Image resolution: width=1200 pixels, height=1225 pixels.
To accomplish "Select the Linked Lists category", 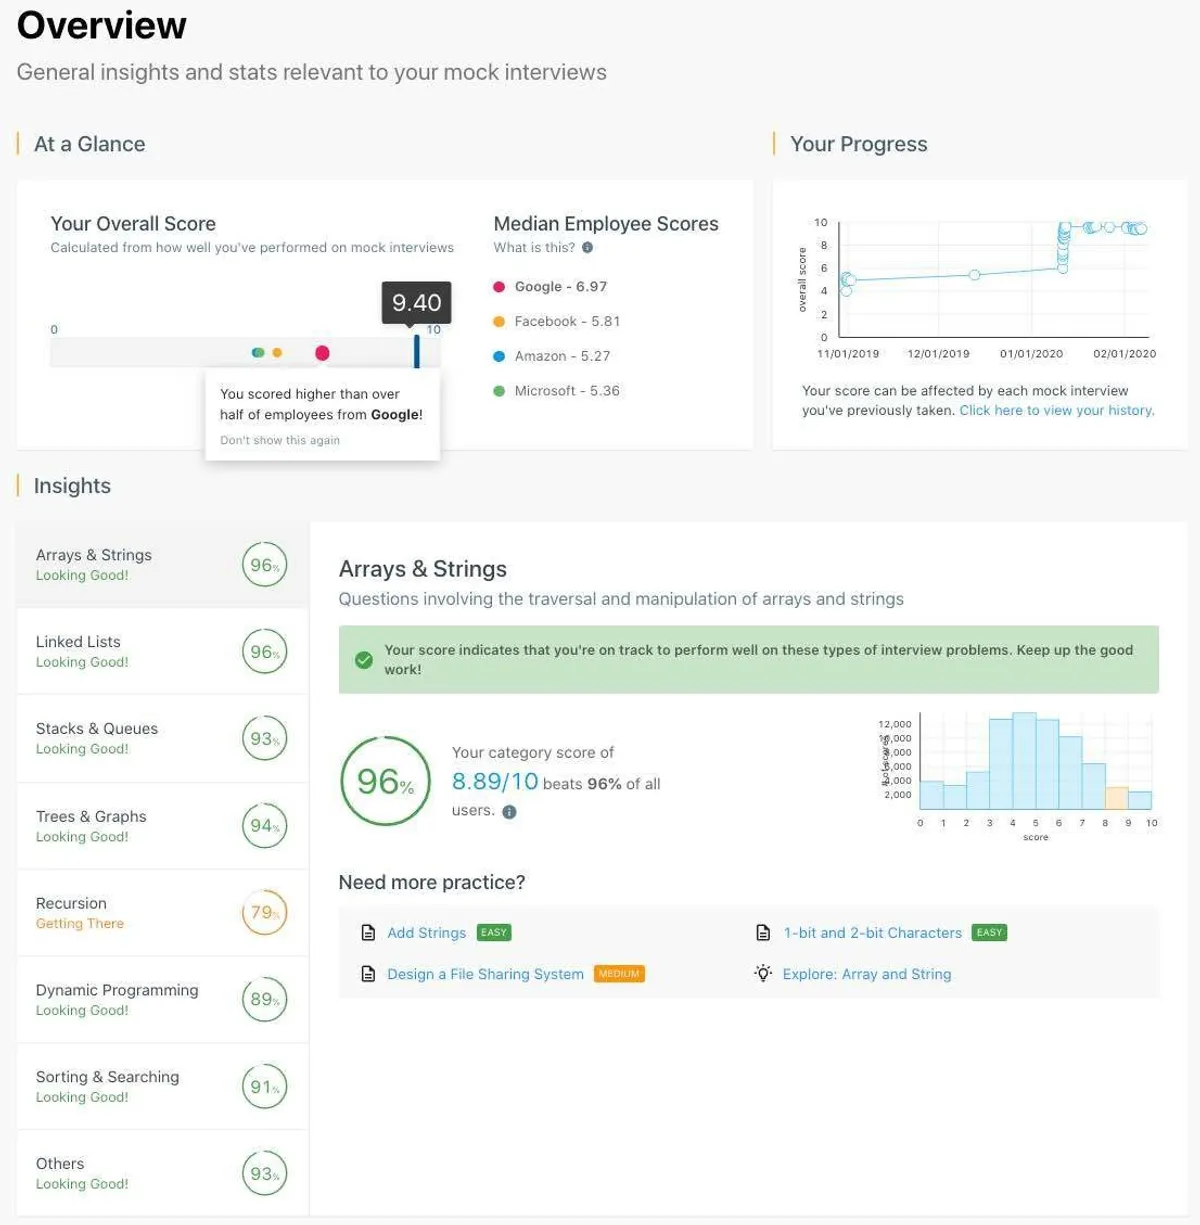I will [162, 651].
